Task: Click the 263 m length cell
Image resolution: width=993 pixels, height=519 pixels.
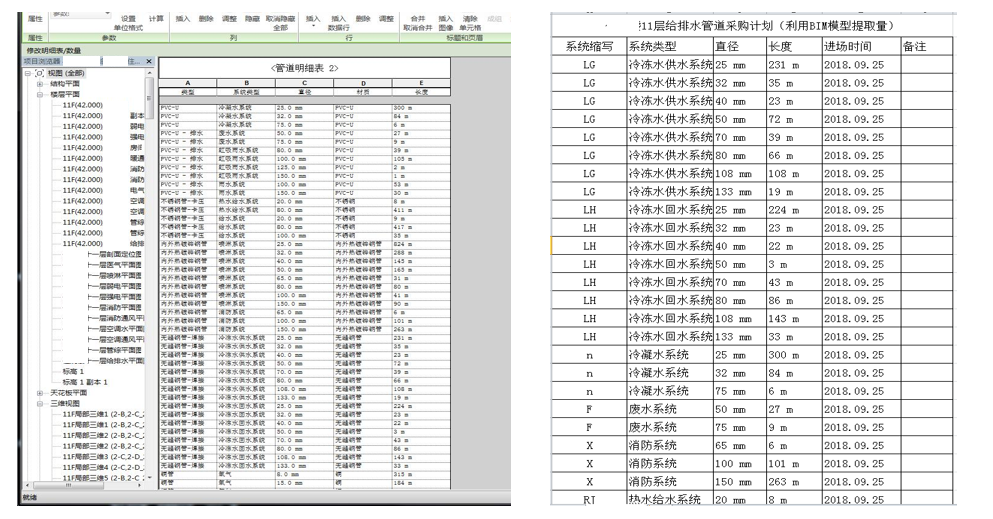Action: (794, 482)
